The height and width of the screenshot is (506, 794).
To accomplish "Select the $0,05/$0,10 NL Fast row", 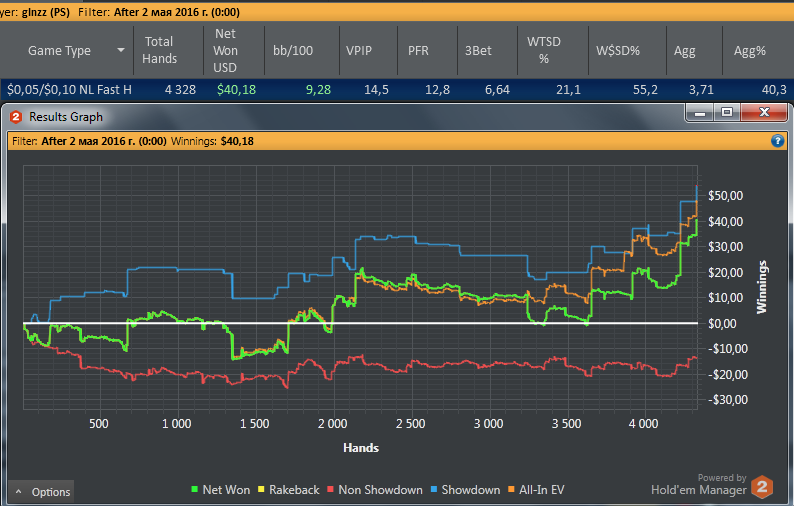I will point(397,90).
